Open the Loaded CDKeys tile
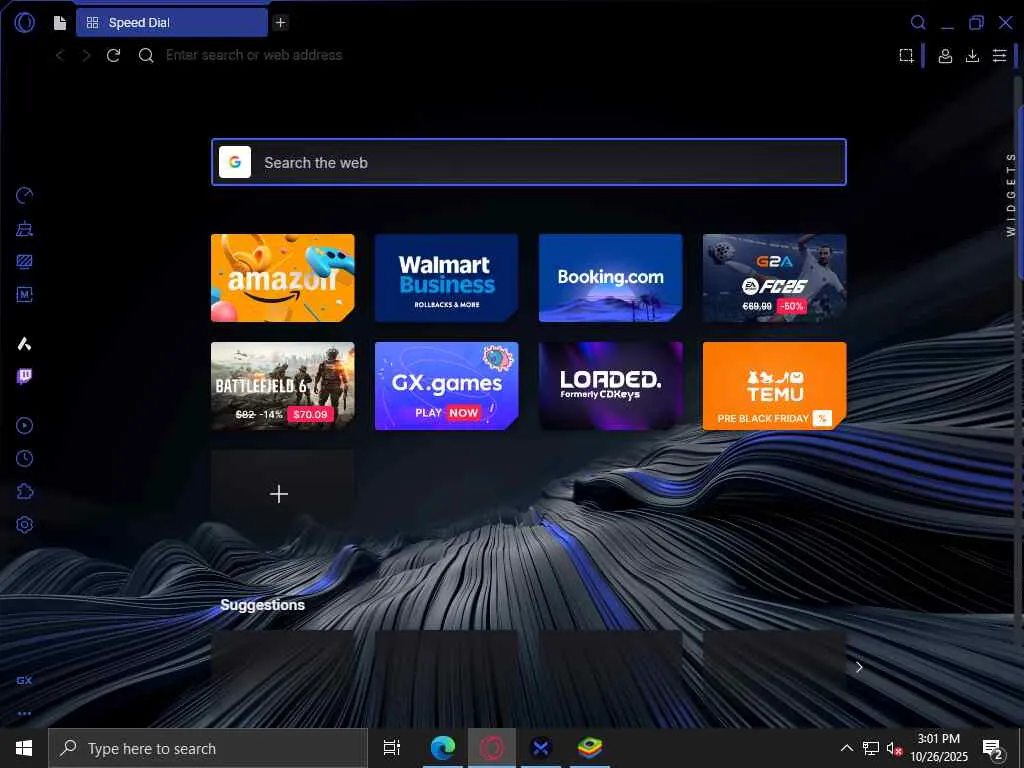This screenshot has width=1024, height=768. 611,385
